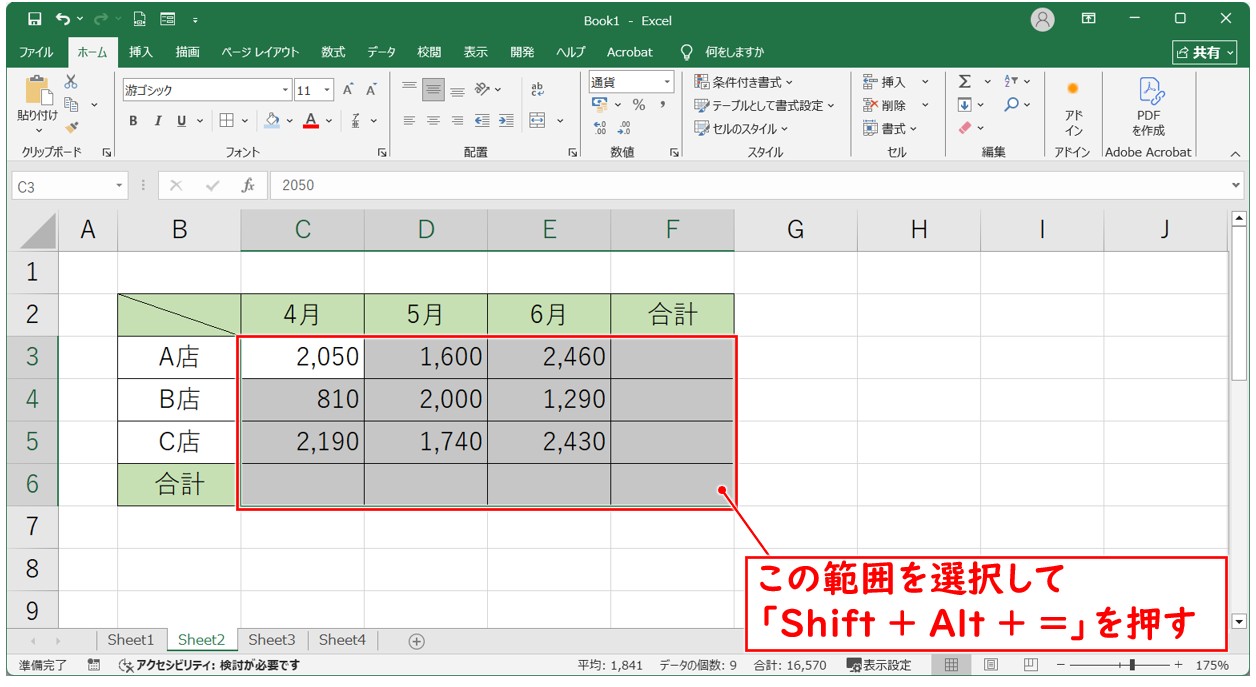The image size is (1256, 687).
Task: Click the percent style icon
Action: pos(638,105)
